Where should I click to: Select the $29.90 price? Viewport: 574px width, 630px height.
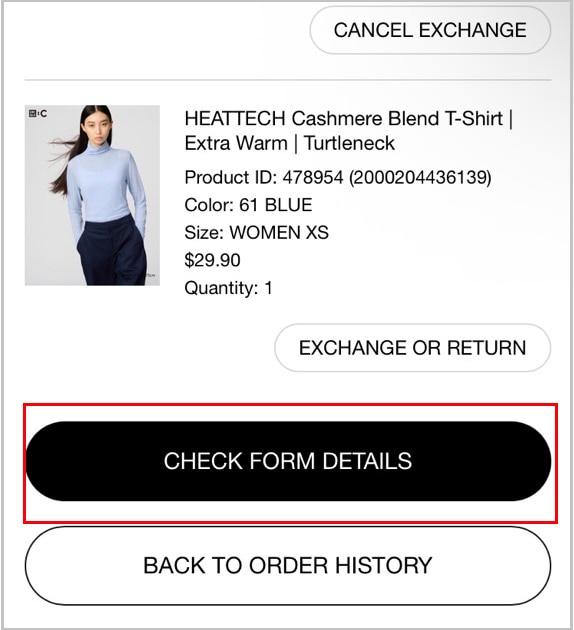pos(212,260)
